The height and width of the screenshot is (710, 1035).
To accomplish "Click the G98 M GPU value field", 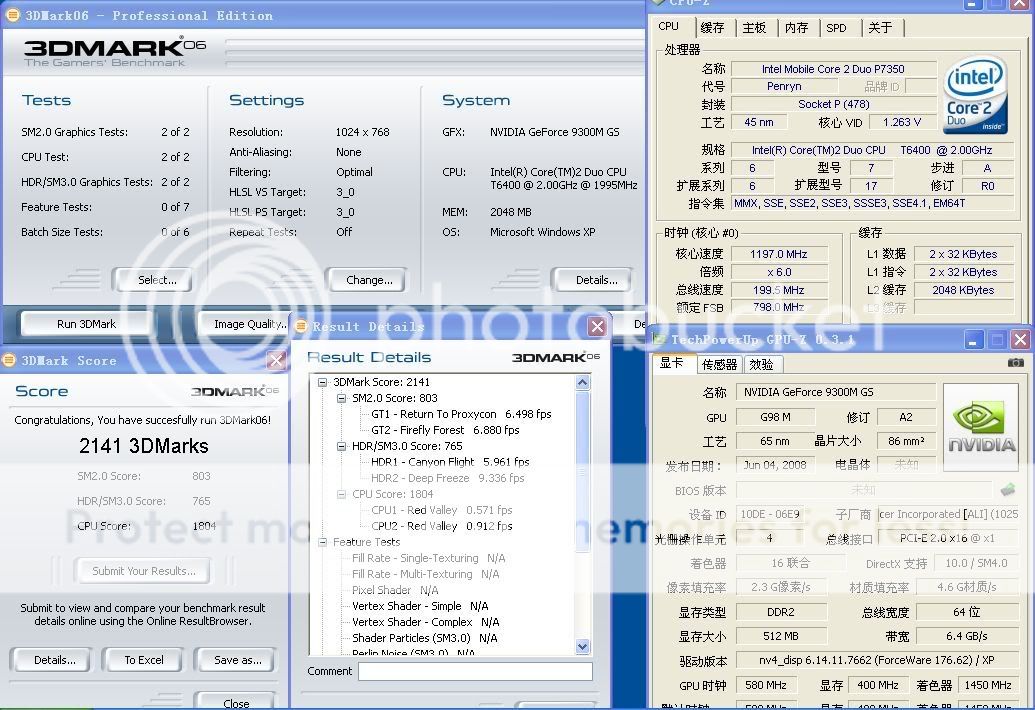I will (x=775, y=417).
